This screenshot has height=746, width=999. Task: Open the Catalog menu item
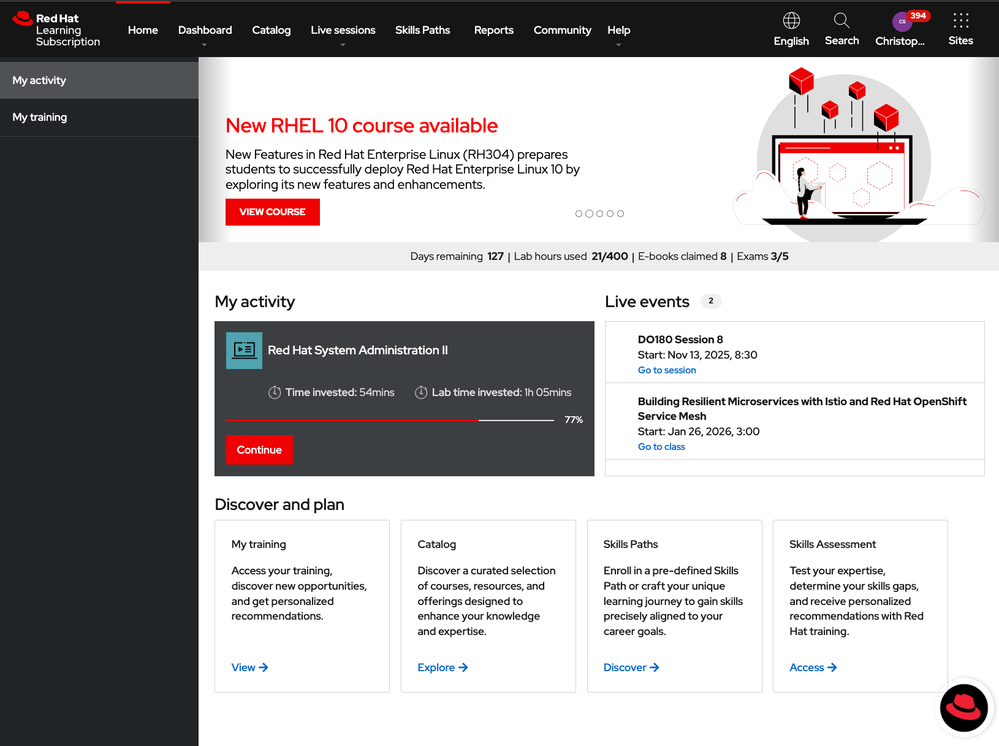pyautogui.click(x=271, y=30)
